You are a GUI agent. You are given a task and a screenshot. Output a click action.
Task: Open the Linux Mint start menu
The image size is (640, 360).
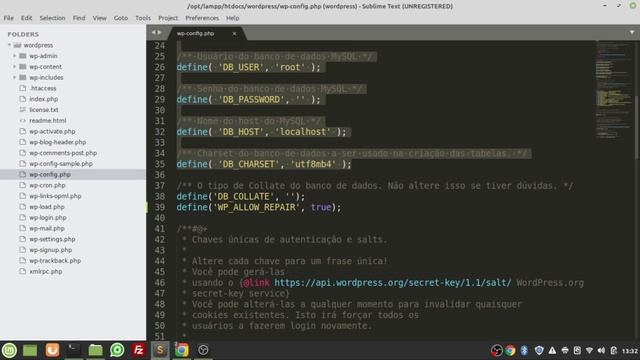[9, 350]
